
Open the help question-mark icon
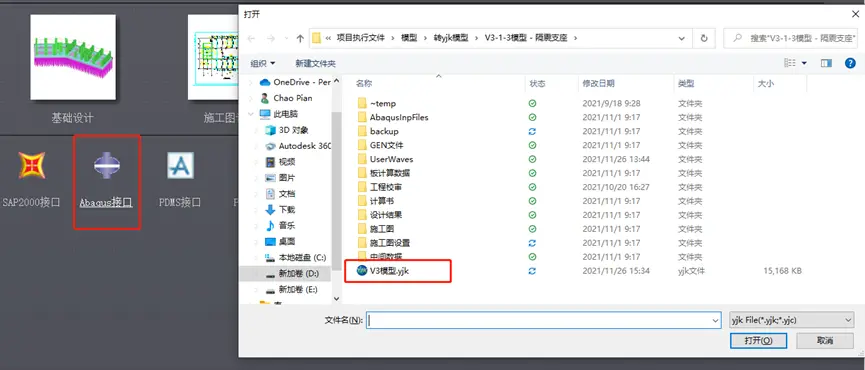click(850, 63)
